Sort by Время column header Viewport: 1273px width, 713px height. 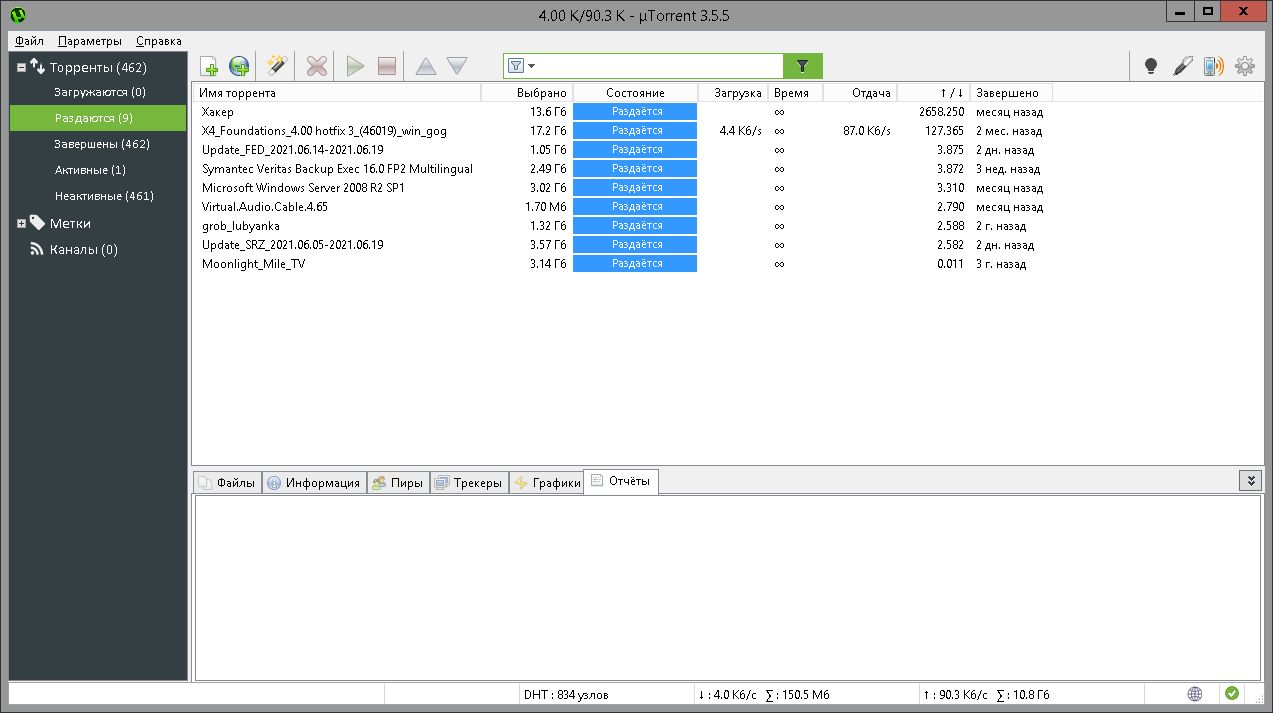pyautogui.click(x=795, y=92)
